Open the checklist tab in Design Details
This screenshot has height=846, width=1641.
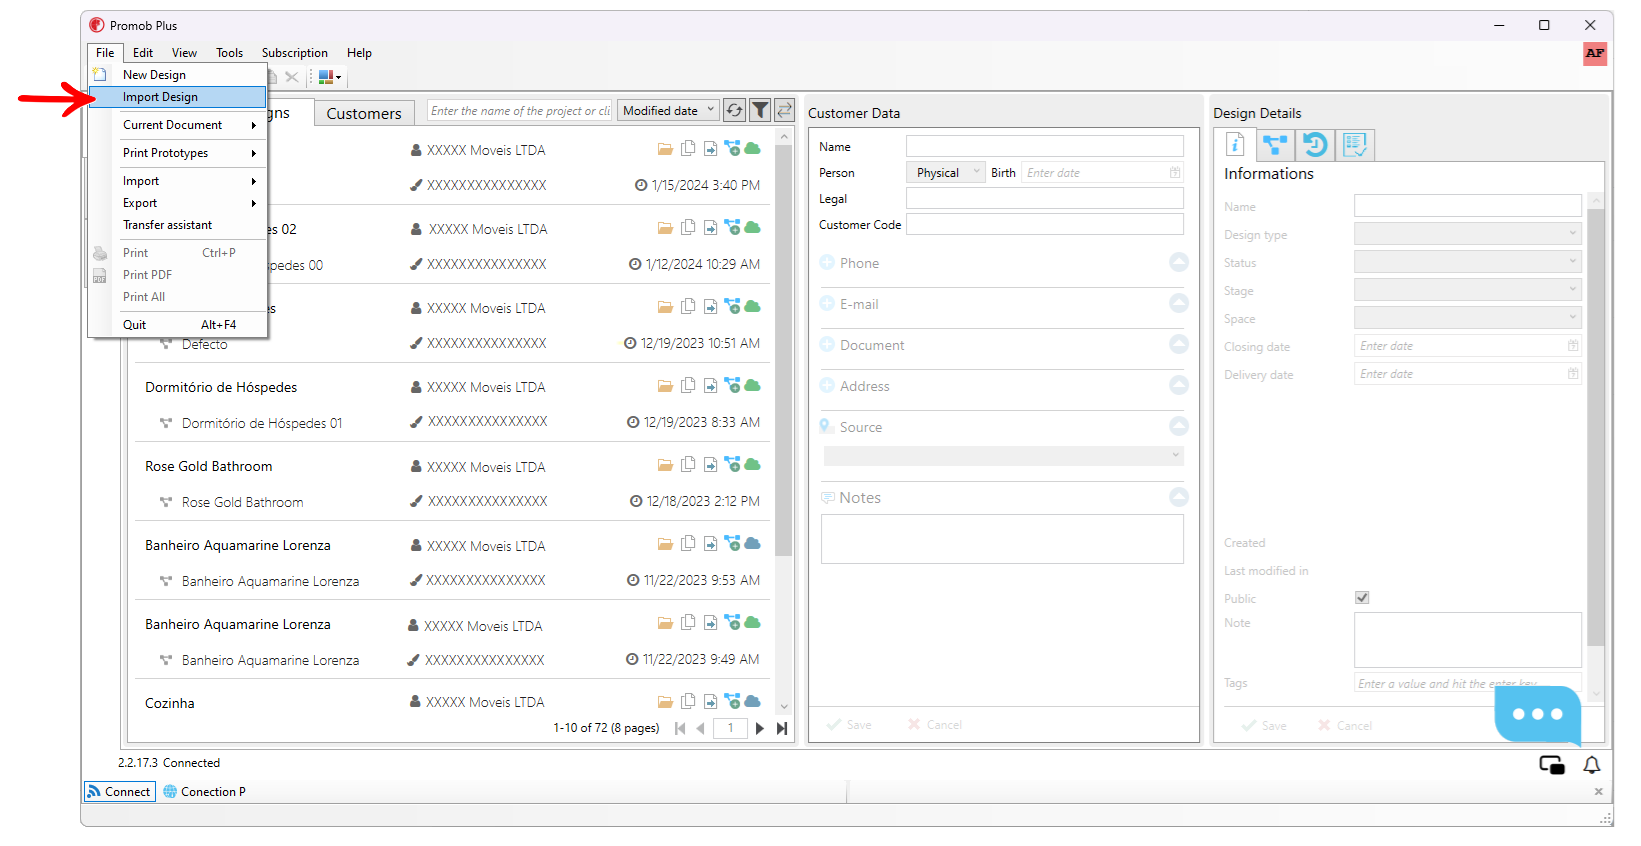[1355, 145]
